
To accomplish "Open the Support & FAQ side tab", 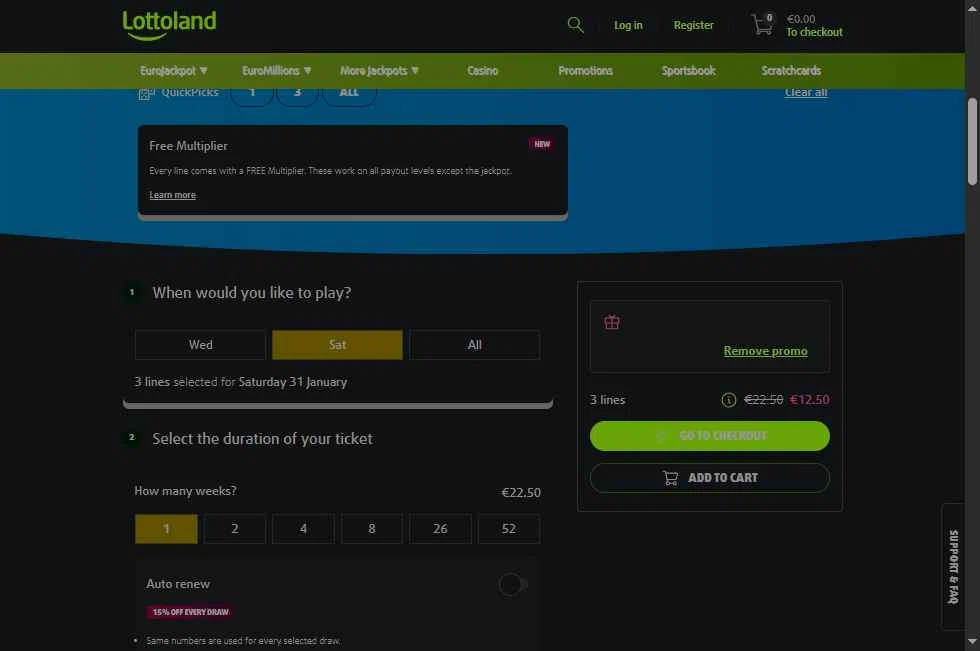I will pyautogui.click(x=953, y=567).
